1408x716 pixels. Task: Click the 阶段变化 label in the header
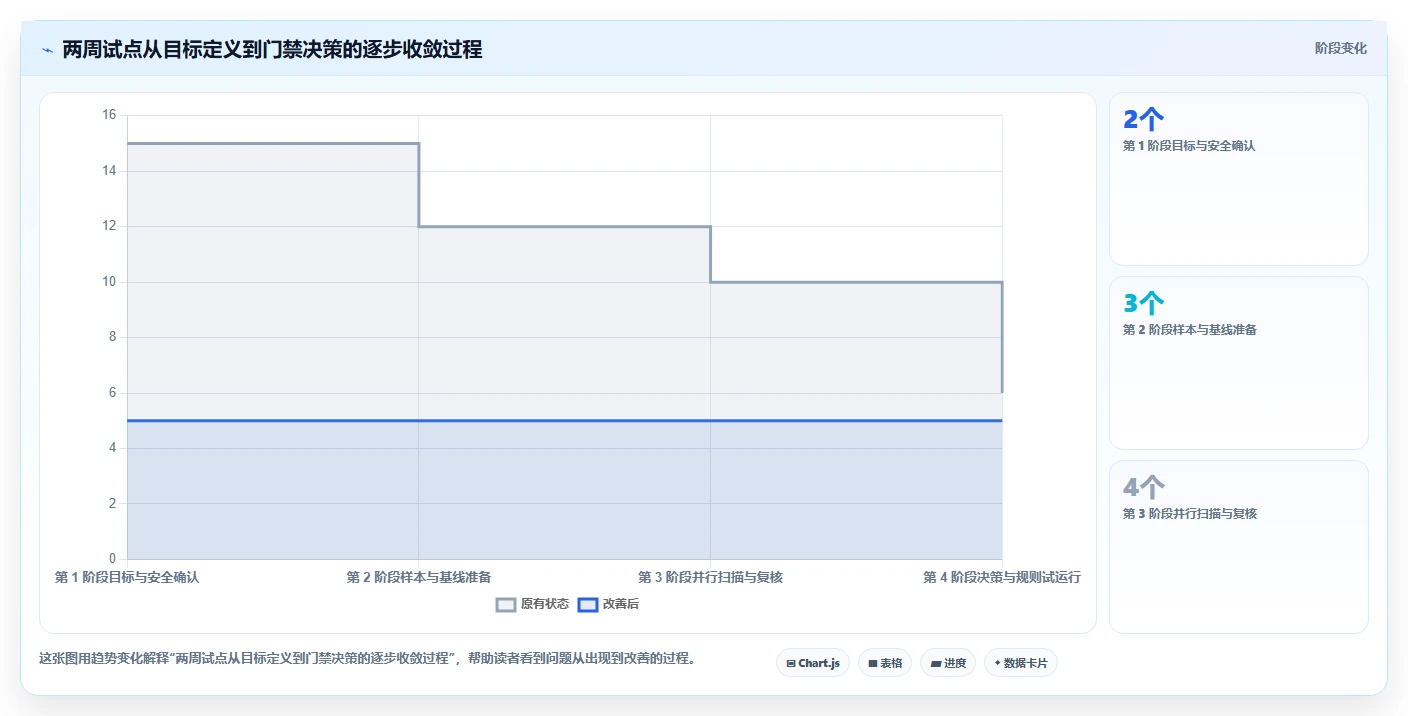(x=1341, y=48)
